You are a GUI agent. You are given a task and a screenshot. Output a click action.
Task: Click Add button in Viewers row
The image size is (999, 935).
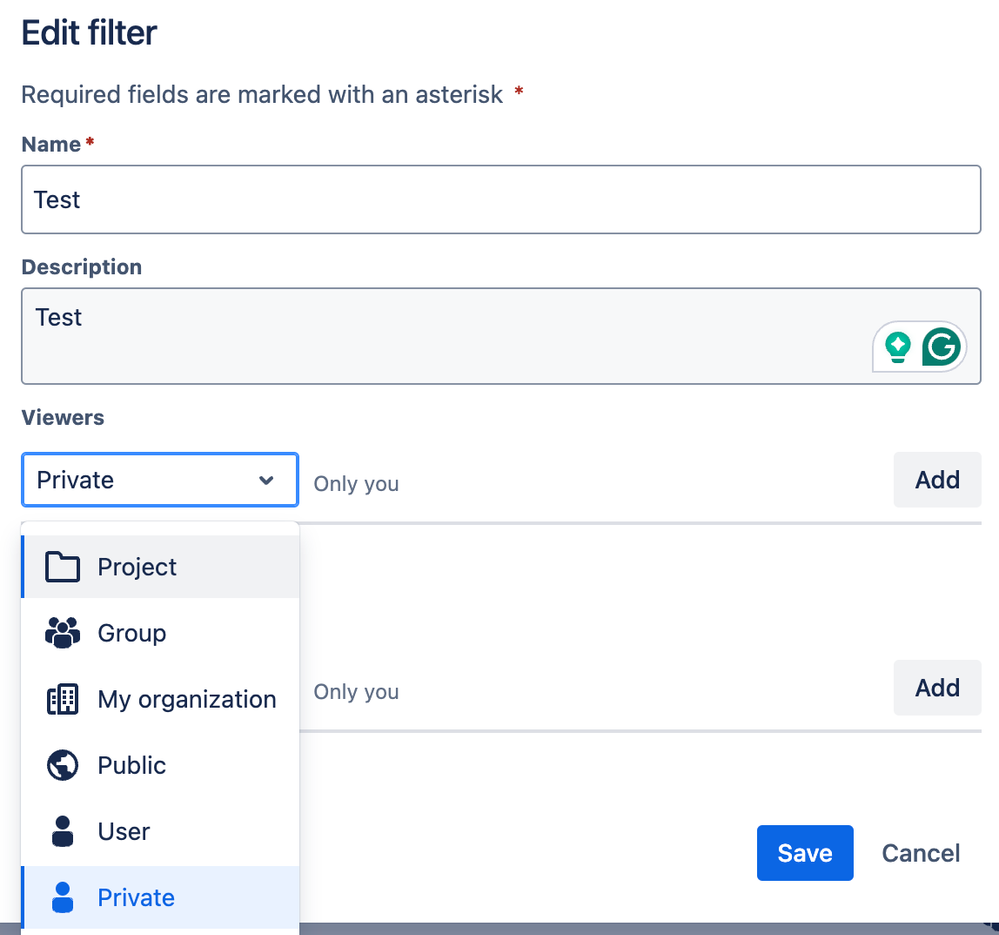(x=937, y=480)
